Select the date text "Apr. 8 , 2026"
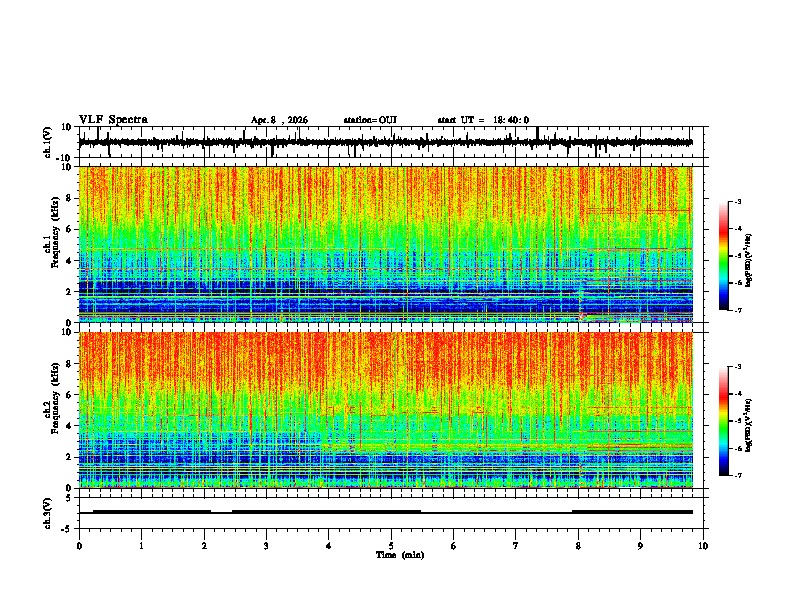 click(279, 120)
